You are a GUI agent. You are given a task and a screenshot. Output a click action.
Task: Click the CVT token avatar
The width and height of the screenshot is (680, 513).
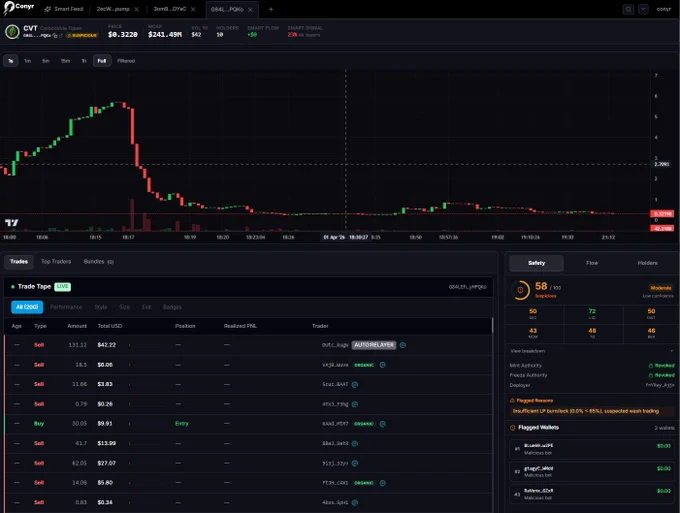coord(12,32)
